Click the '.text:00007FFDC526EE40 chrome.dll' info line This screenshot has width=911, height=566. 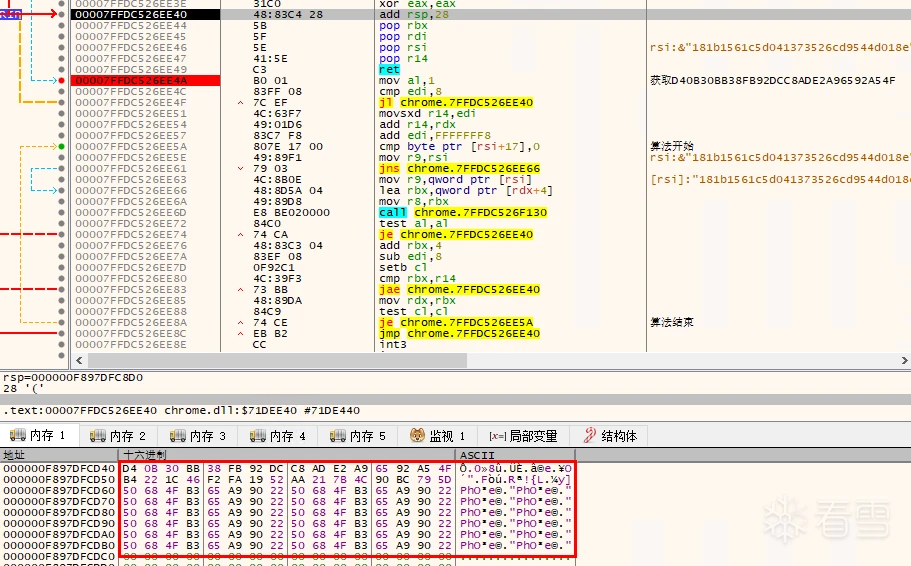point(181,410)
